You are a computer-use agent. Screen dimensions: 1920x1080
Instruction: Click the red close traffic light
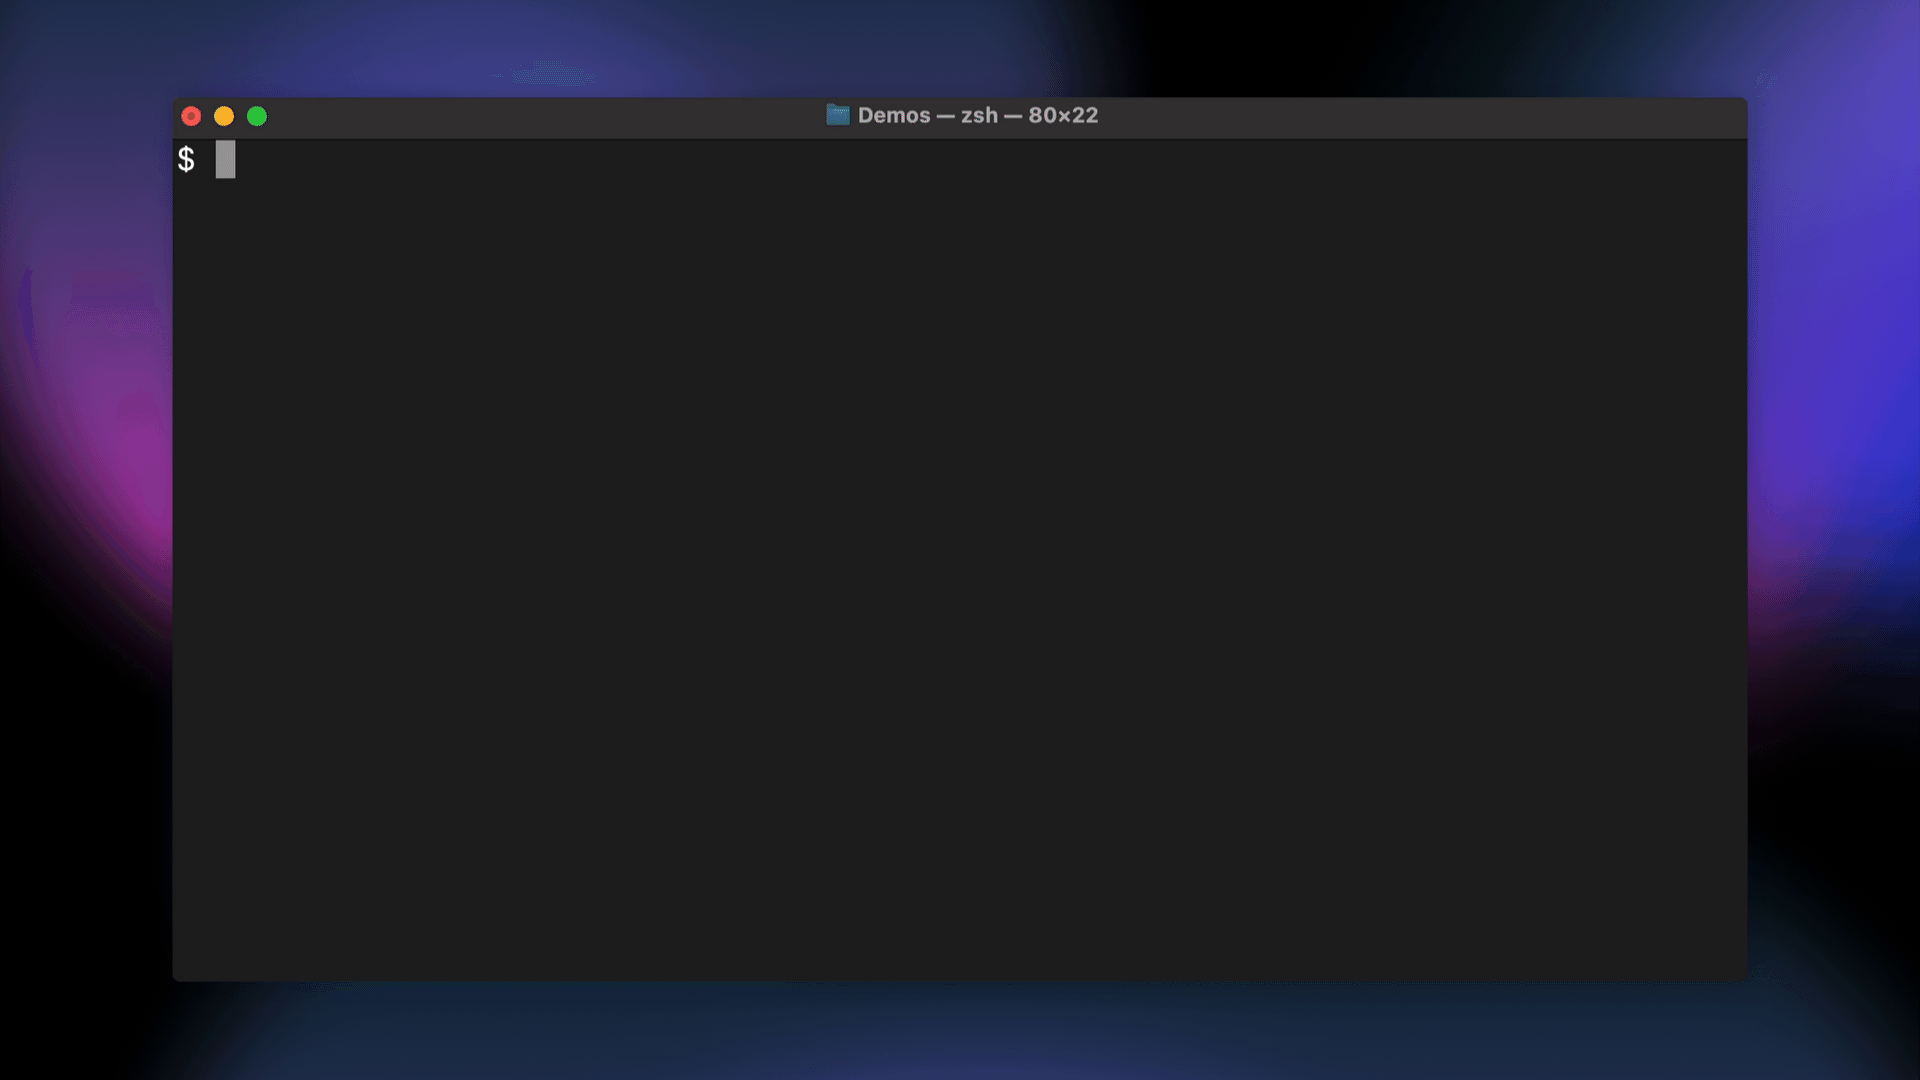click(190, 116)
